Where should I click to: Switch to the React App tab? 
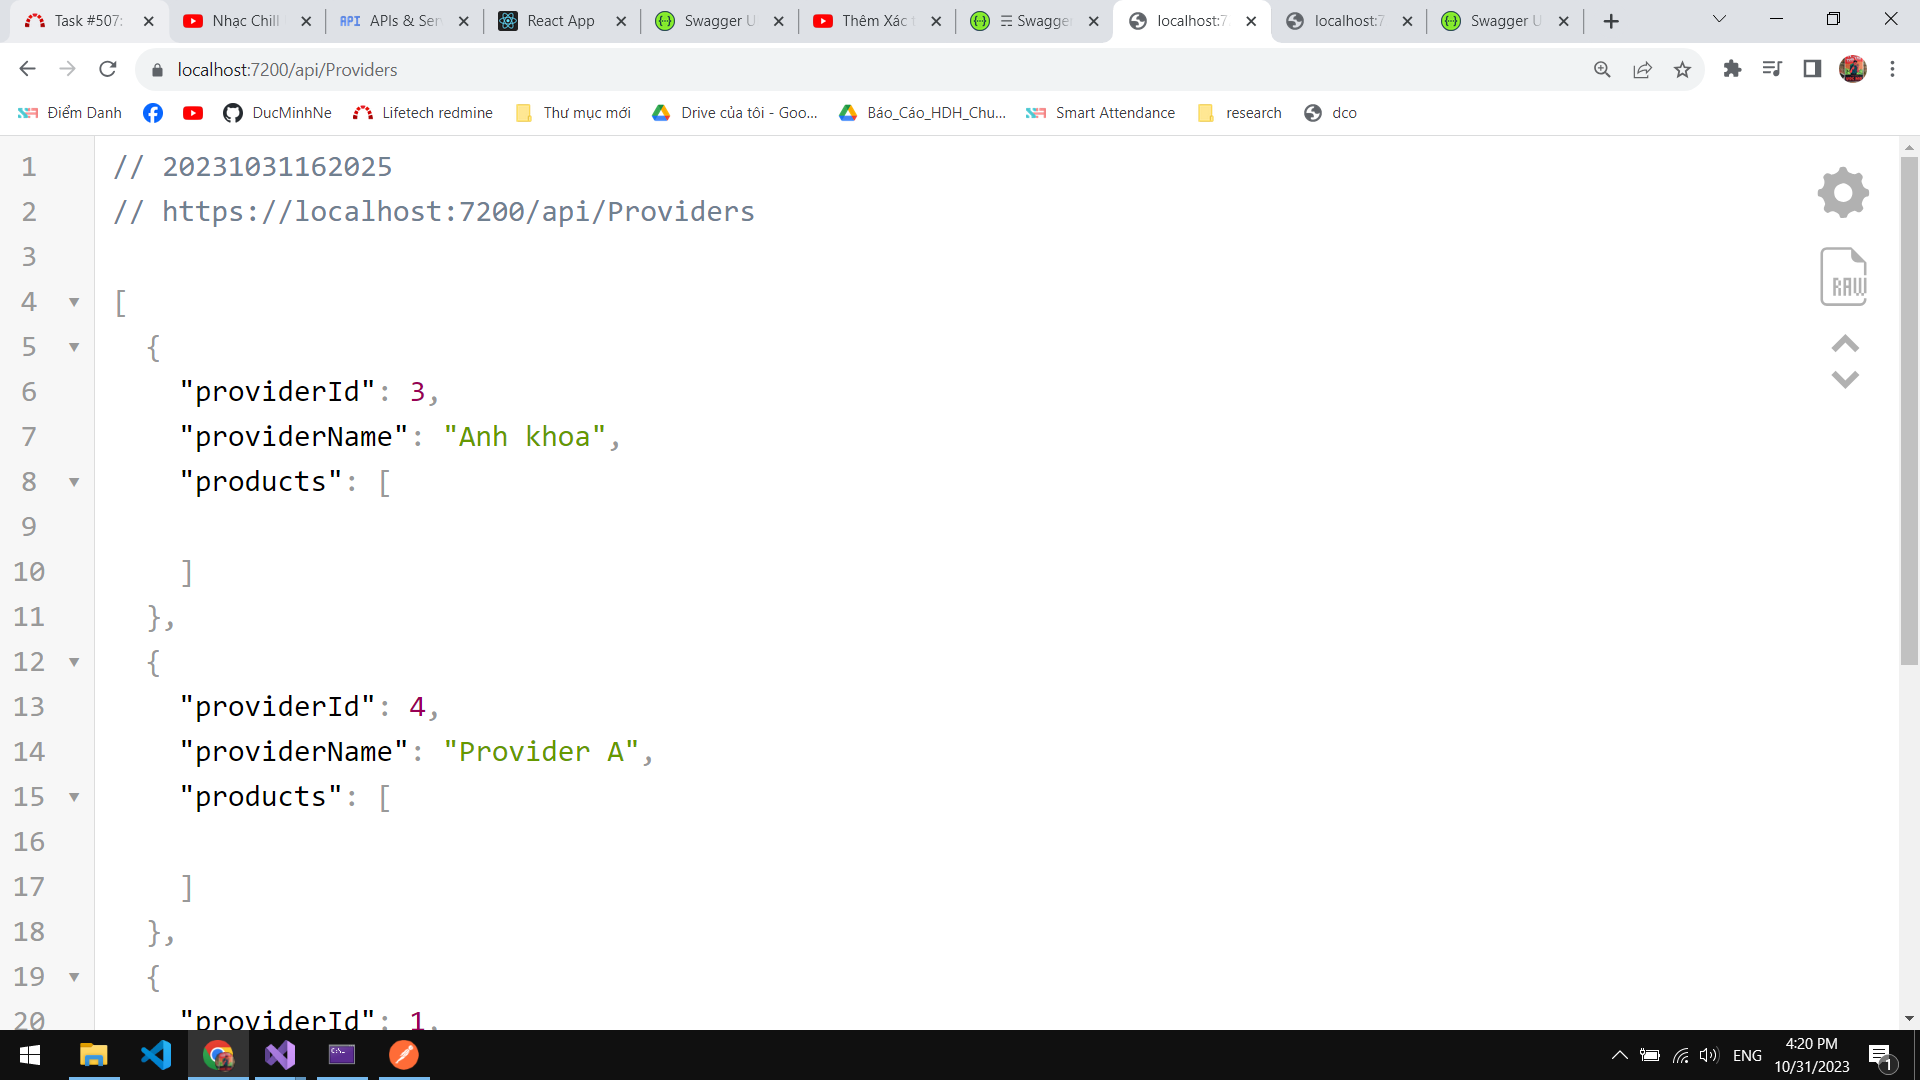click(560, 21)
